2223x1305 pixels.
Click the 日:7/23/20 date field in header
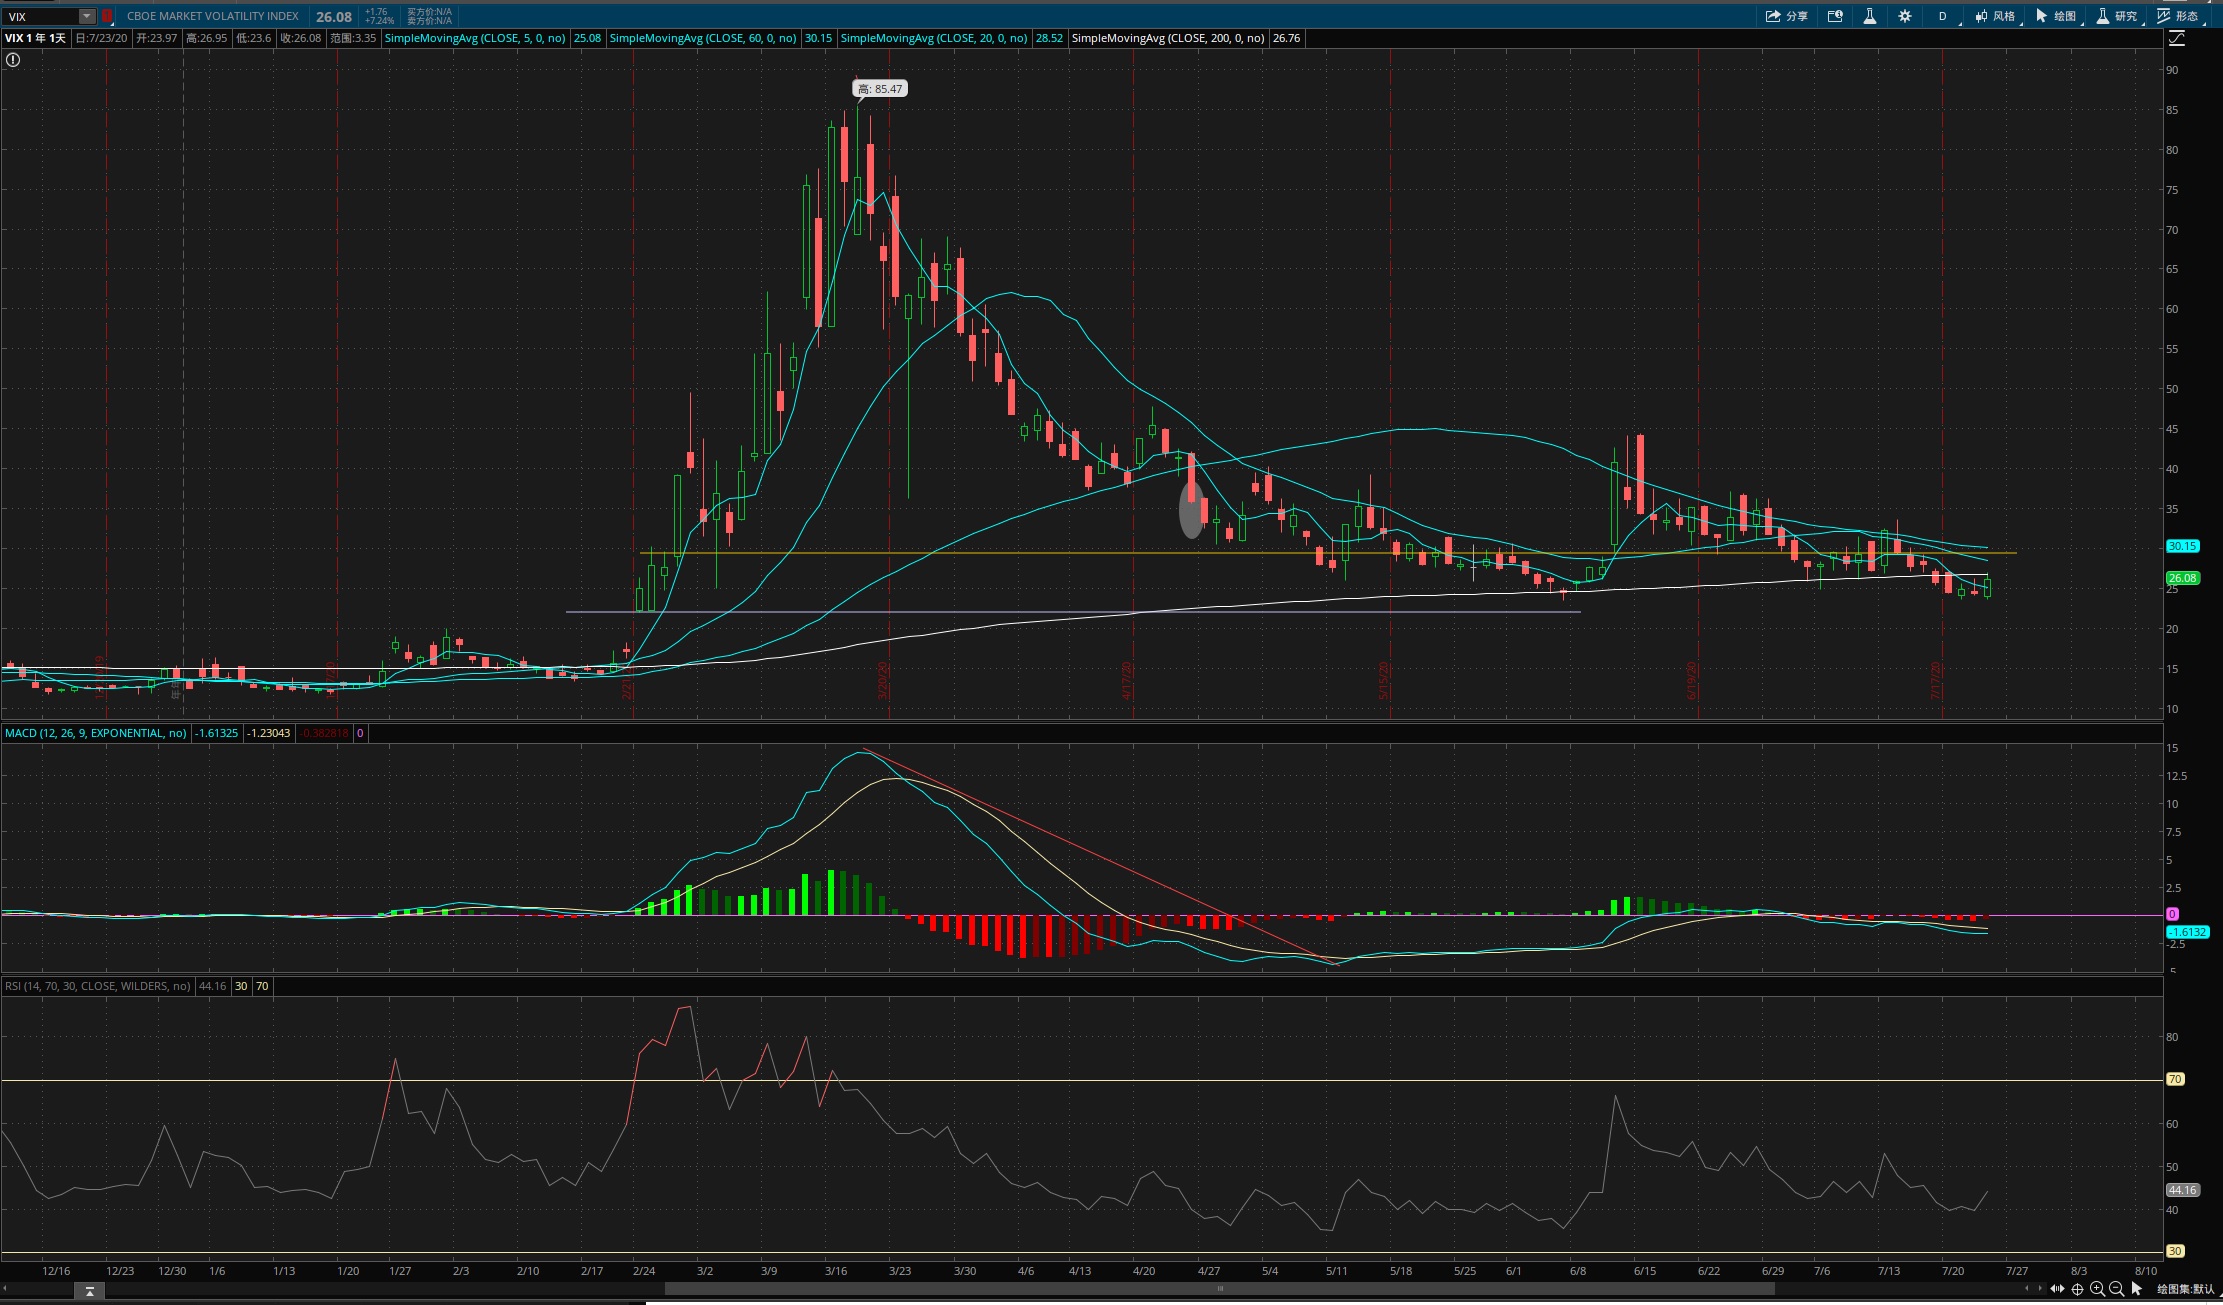tap(101, 38)
